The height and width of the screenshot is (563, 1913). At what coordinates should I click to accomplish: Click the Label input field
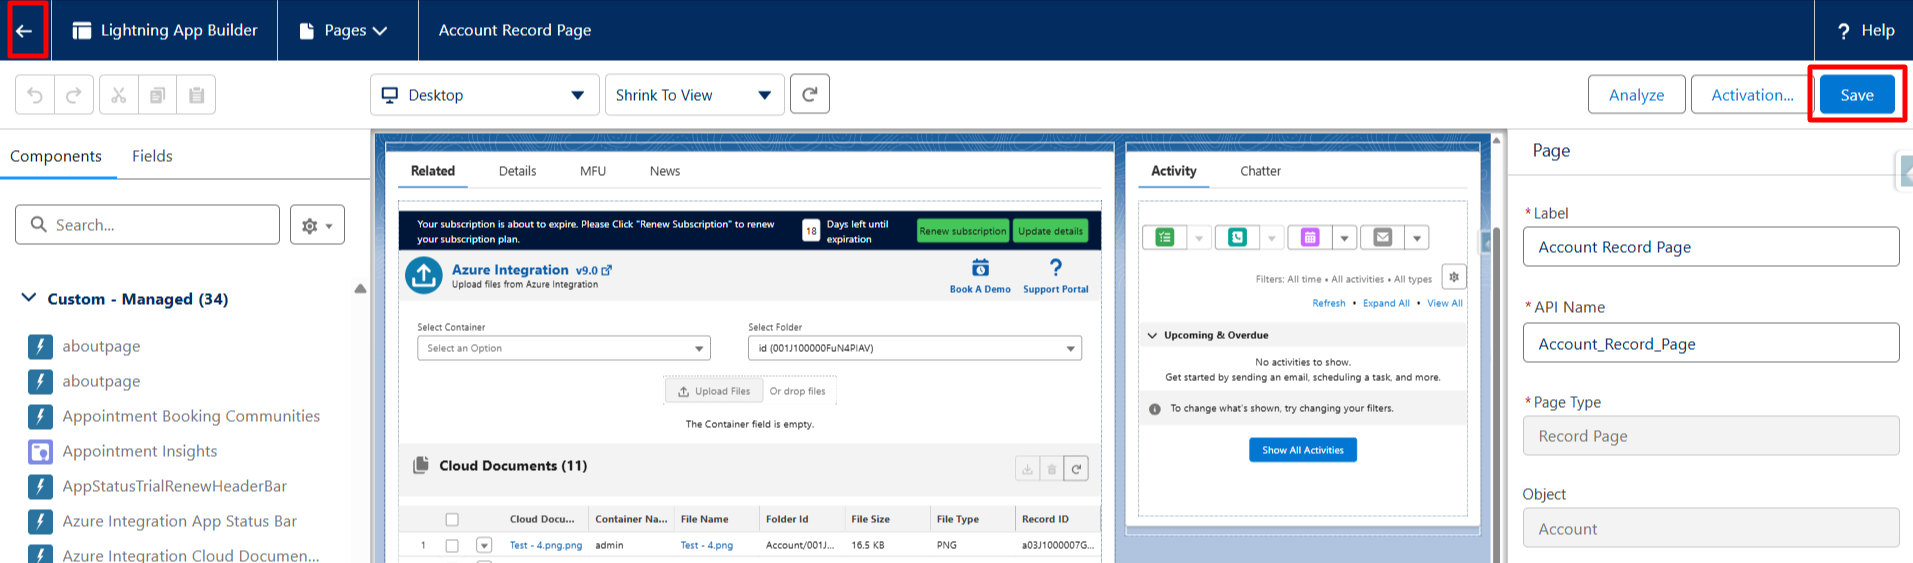pos(1711,247)
